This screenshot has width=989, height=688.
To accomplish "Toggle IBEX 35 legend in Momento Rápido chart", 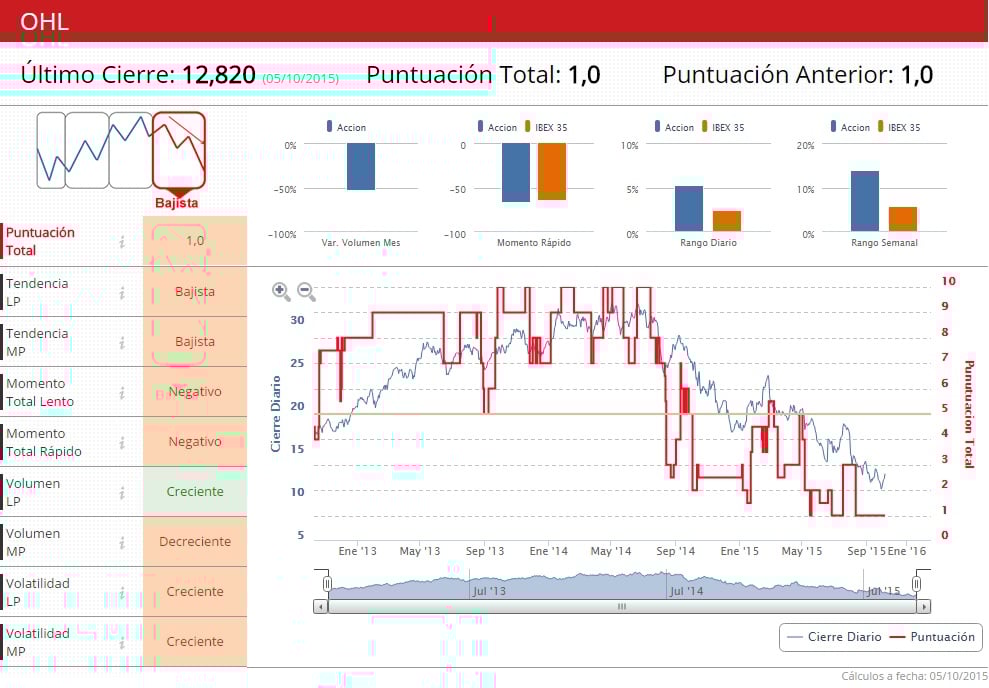I will click(546, 127).
